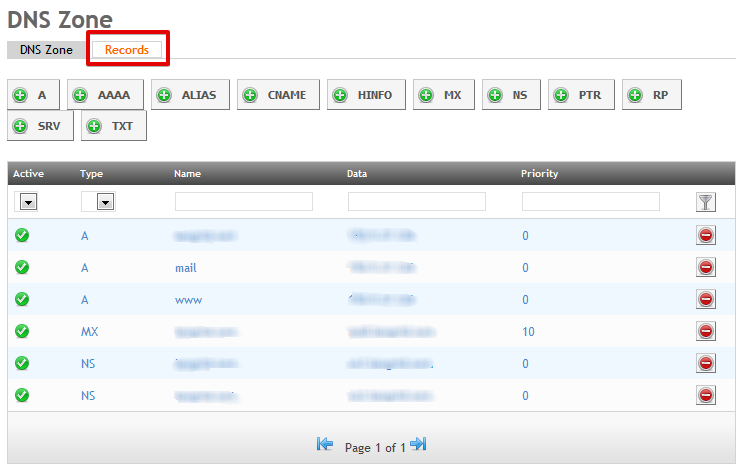The width and height of the screenshot is (745, 470).
Task: Open the mail record name
Action: (x=186, y=268)
